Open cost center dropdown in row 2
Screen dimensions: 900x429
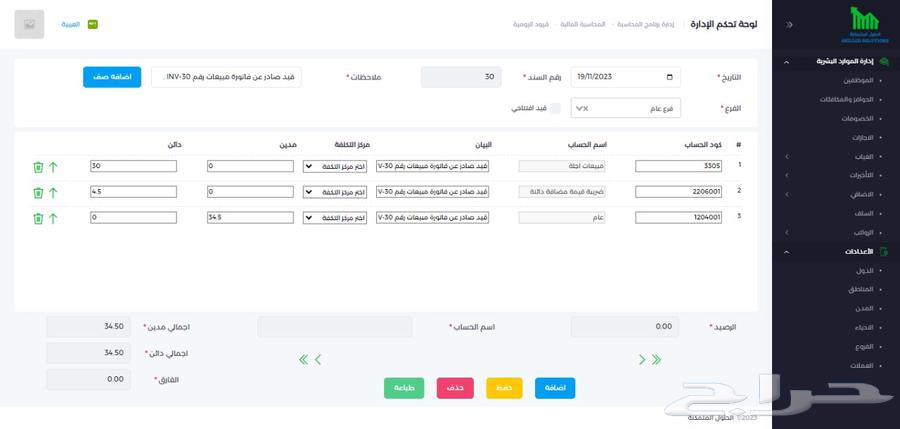pyautogui.click(x=335, y=192)
